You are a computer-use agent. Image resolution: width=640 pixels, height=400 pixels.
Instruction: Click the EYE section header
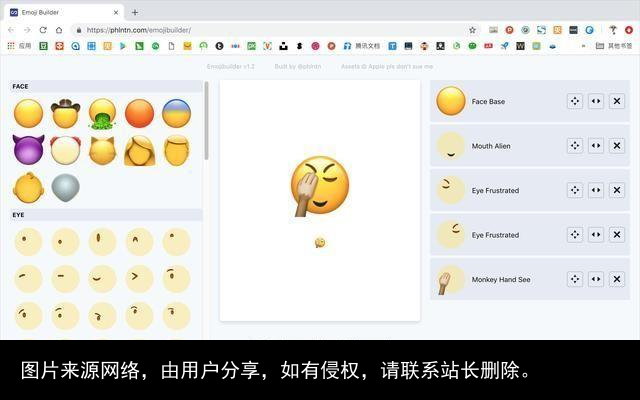[105, 215]
